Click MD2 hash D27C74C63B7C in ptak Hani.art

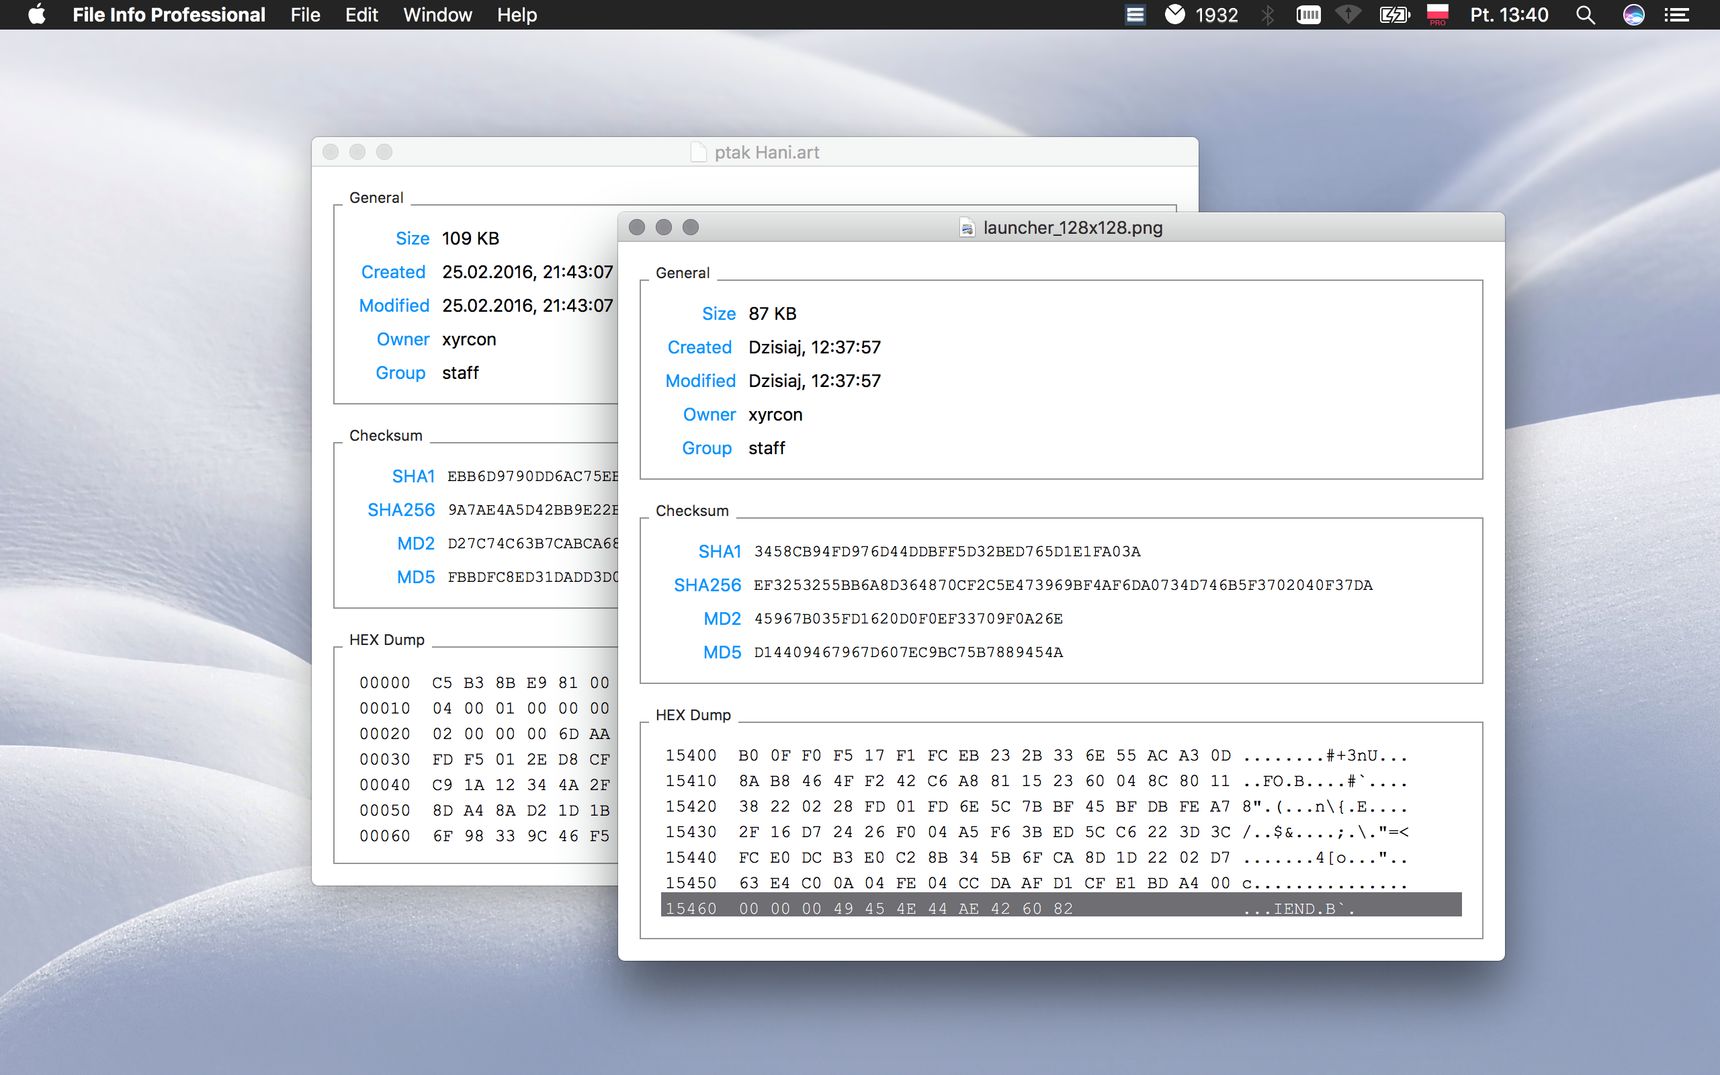[x=533, y=544]
